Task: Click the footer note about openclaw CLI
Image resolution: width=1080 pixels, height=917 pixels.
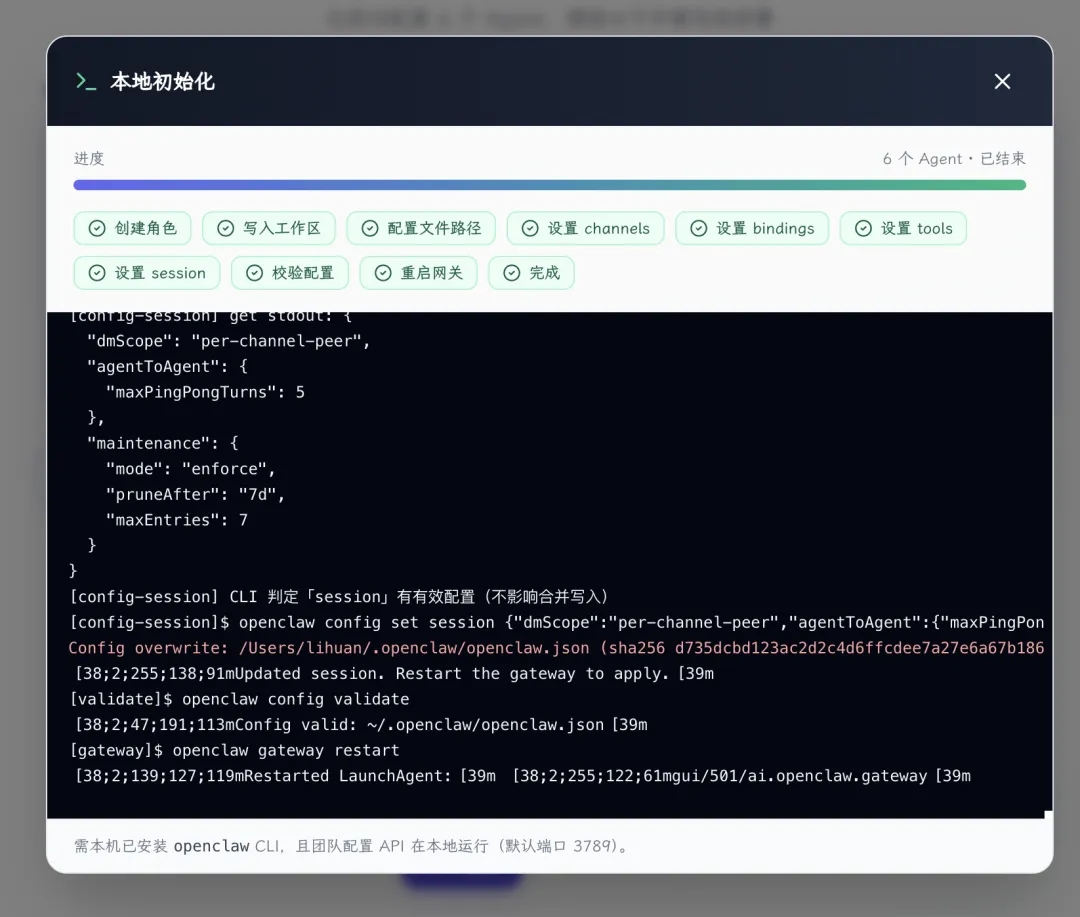Action: click(x=353, y=845)
